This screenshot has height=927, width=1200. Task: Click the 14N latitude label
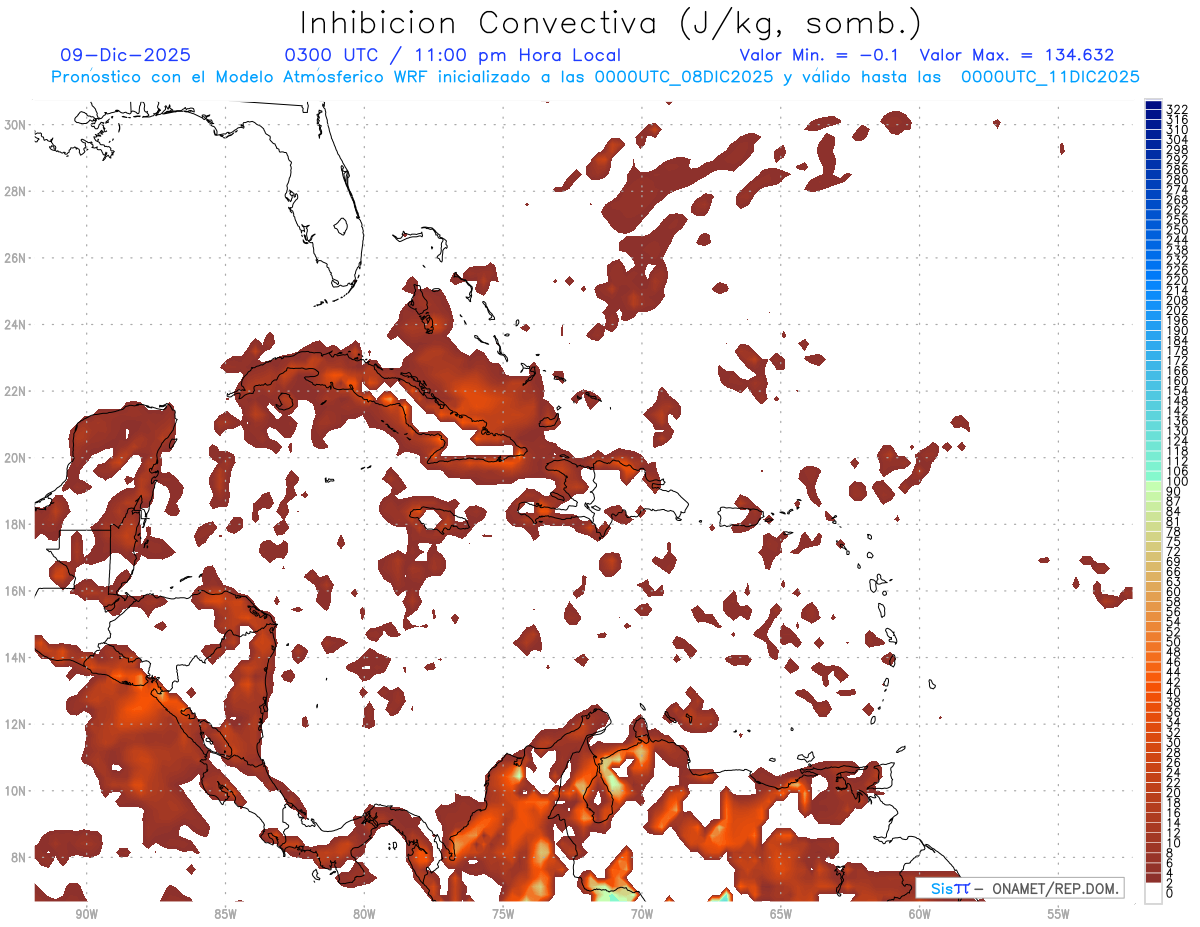[17, 658]
